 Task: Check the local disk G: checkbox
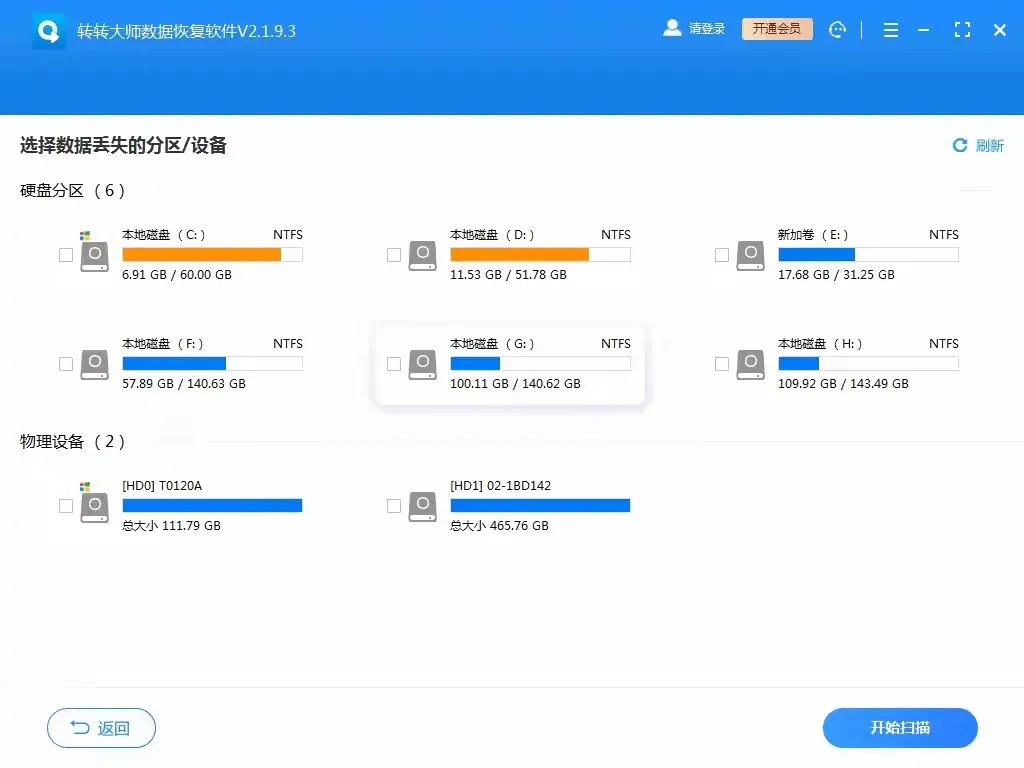pyautogui.click(x=394, y=364)
